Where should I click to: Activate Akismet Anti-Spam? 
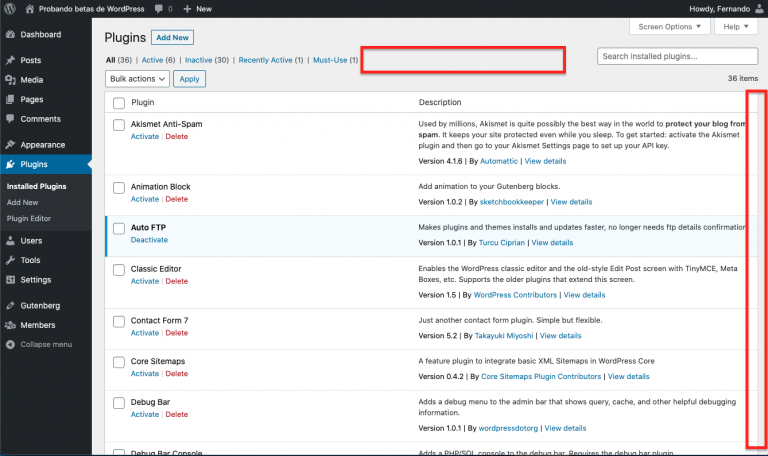coord(144,137)
